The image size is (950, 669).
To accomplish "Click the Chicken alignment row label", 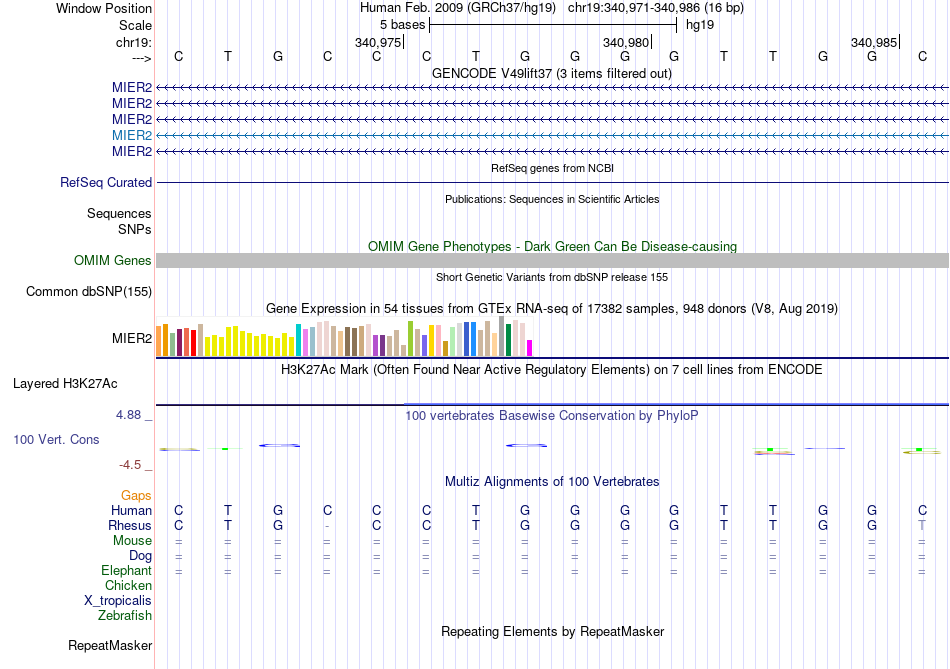I will point(128,585).
